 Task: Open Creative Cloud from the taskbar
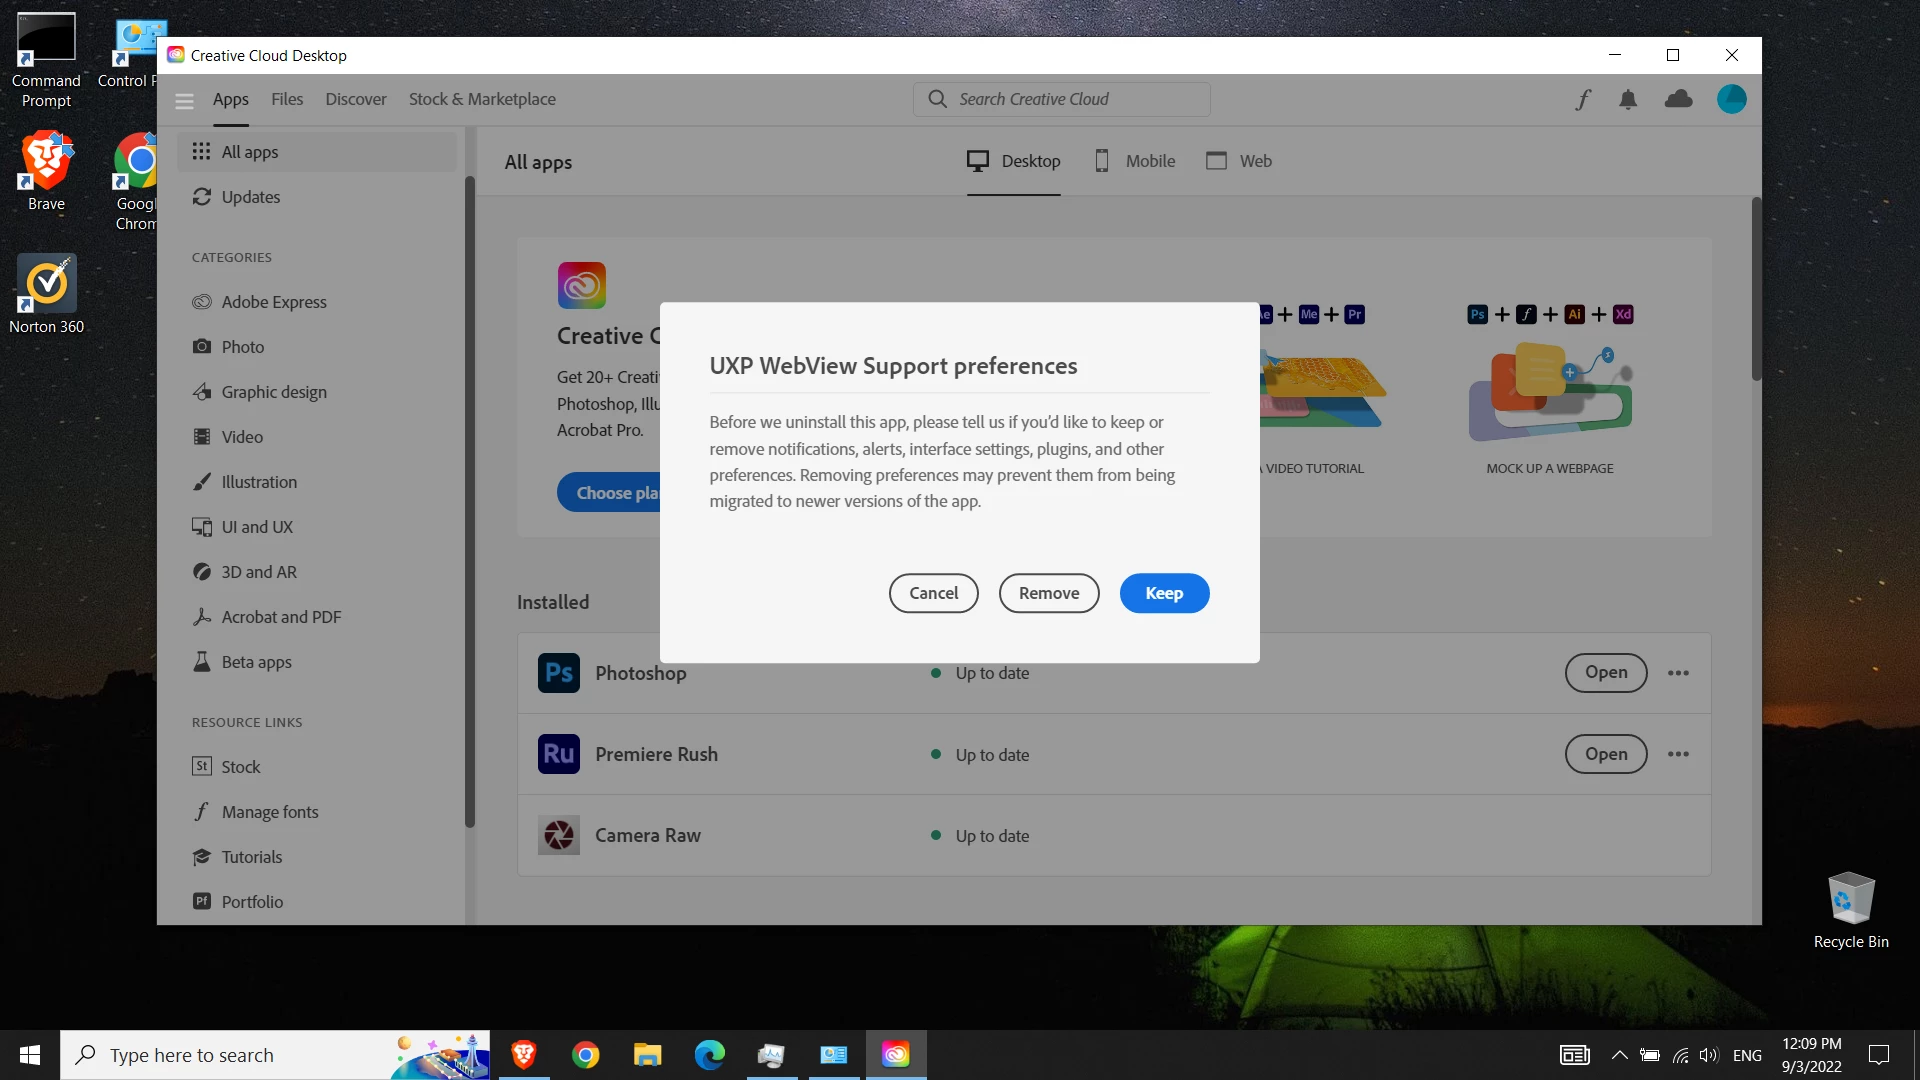pyautogui.click(x=895, y=1055)
